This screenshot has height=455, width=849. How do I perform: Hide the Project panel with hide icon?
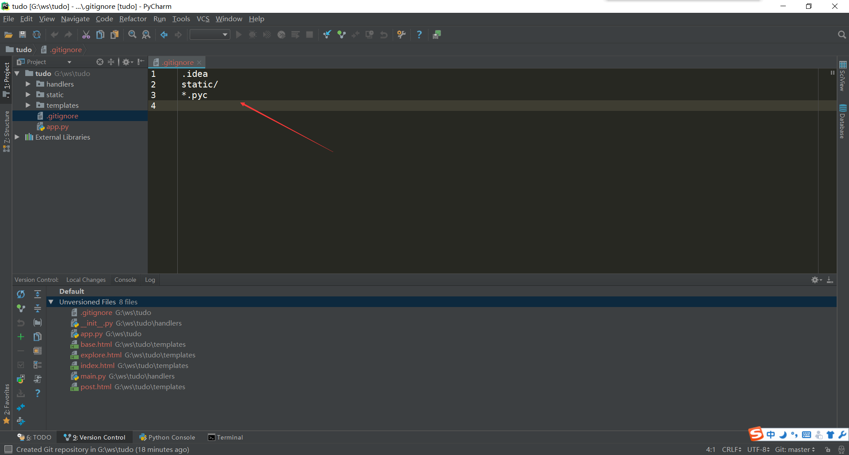141,62
